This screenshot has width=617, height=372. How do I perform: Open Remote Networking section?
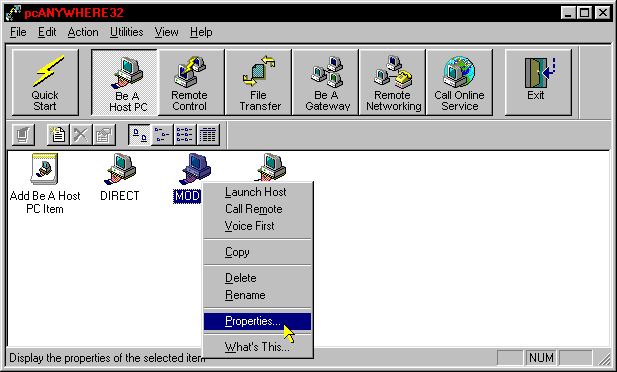[x=392, y=82]
